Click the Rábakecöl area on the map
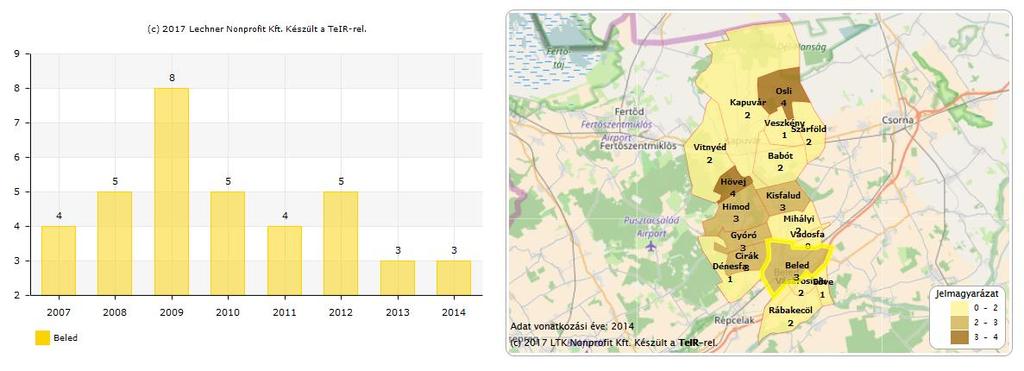1024x371 pixels. (x=789, y=314)
